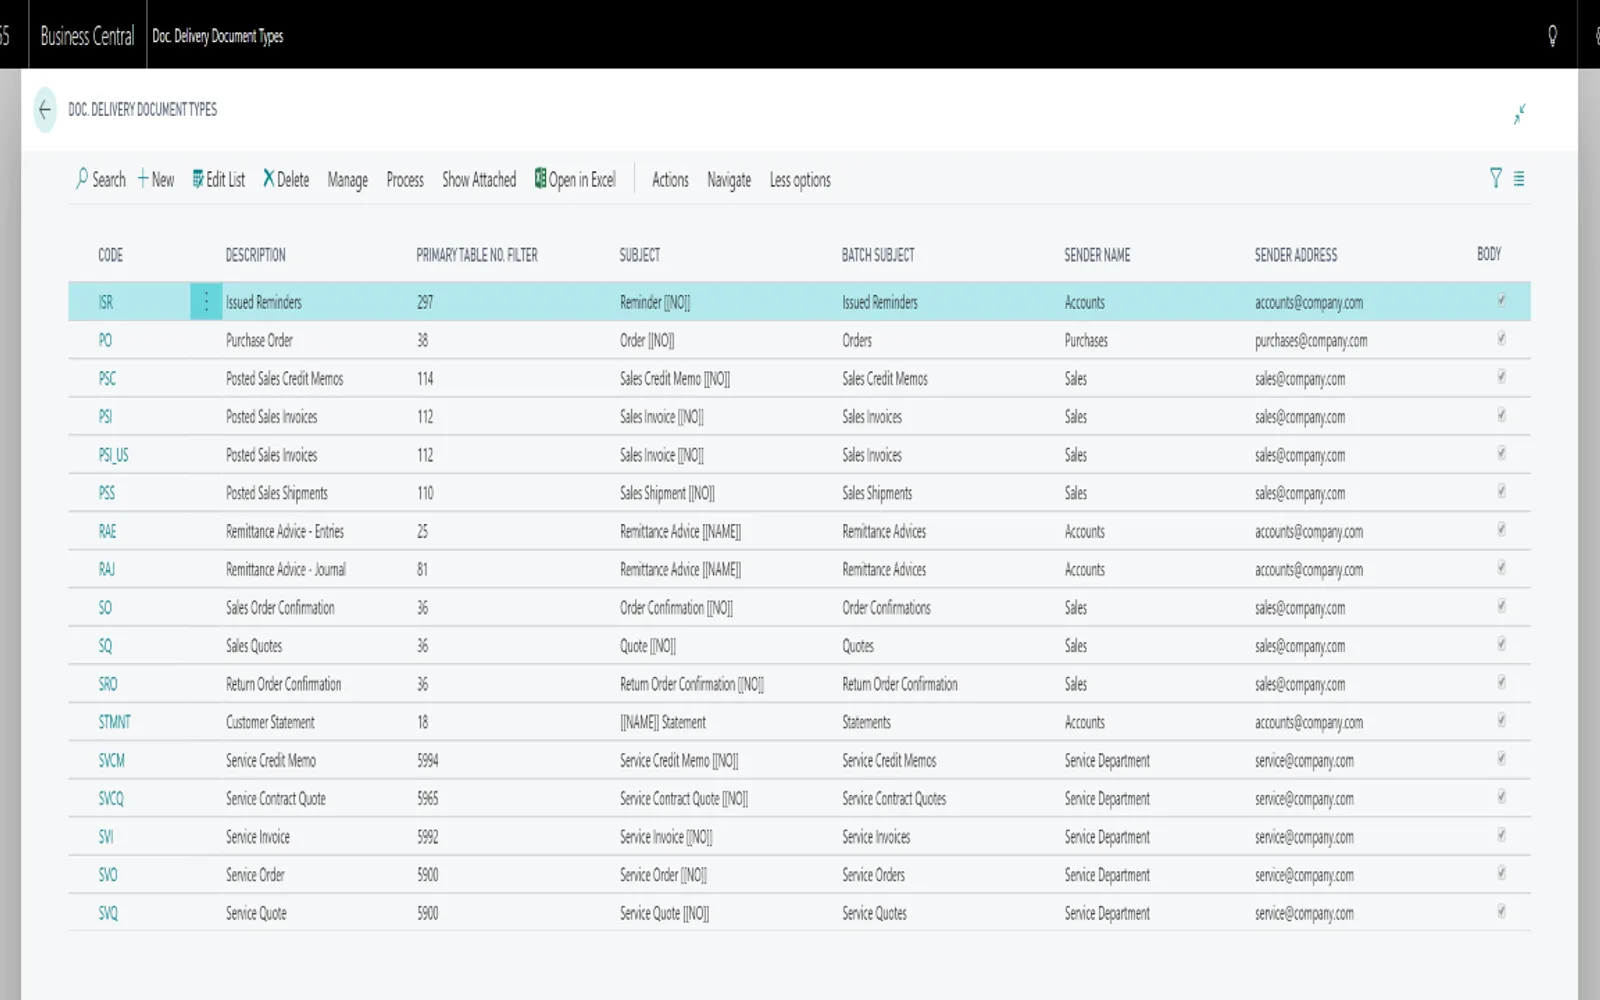The width and height of the screenshot is (1600, 1000).
Task: Open the Sender Address column header menu
Action: (1295, 255)
